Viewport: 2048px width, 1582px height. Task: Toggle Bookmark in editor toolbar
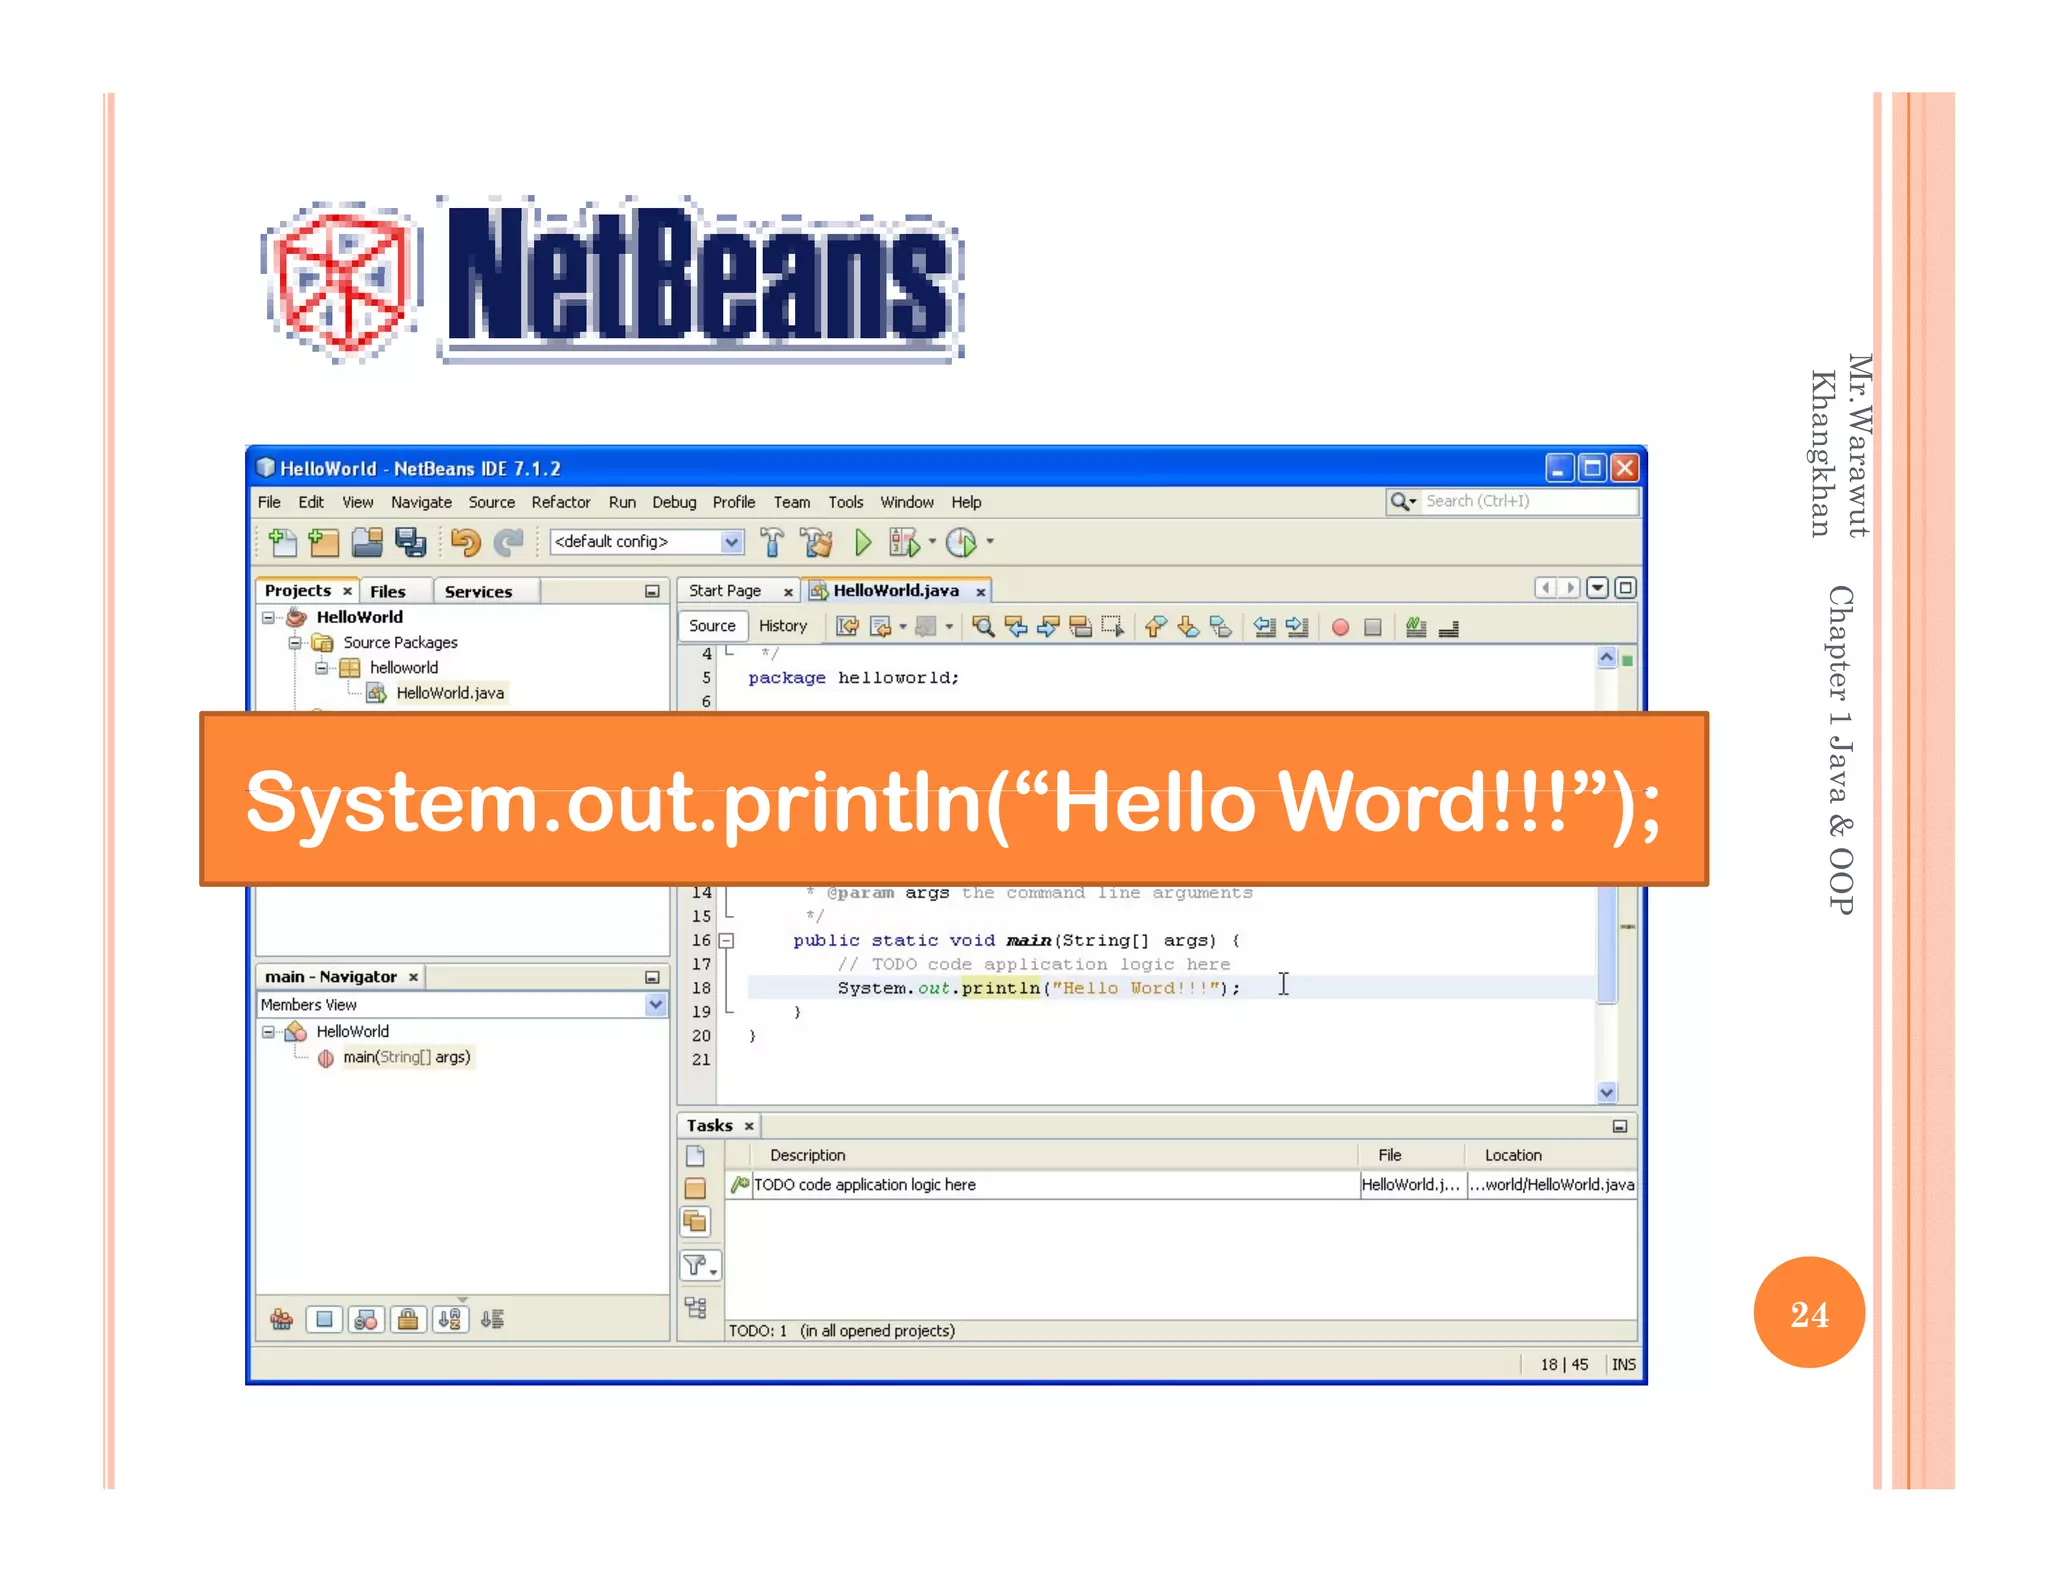pyautogui.click(x=1221, y=627)
